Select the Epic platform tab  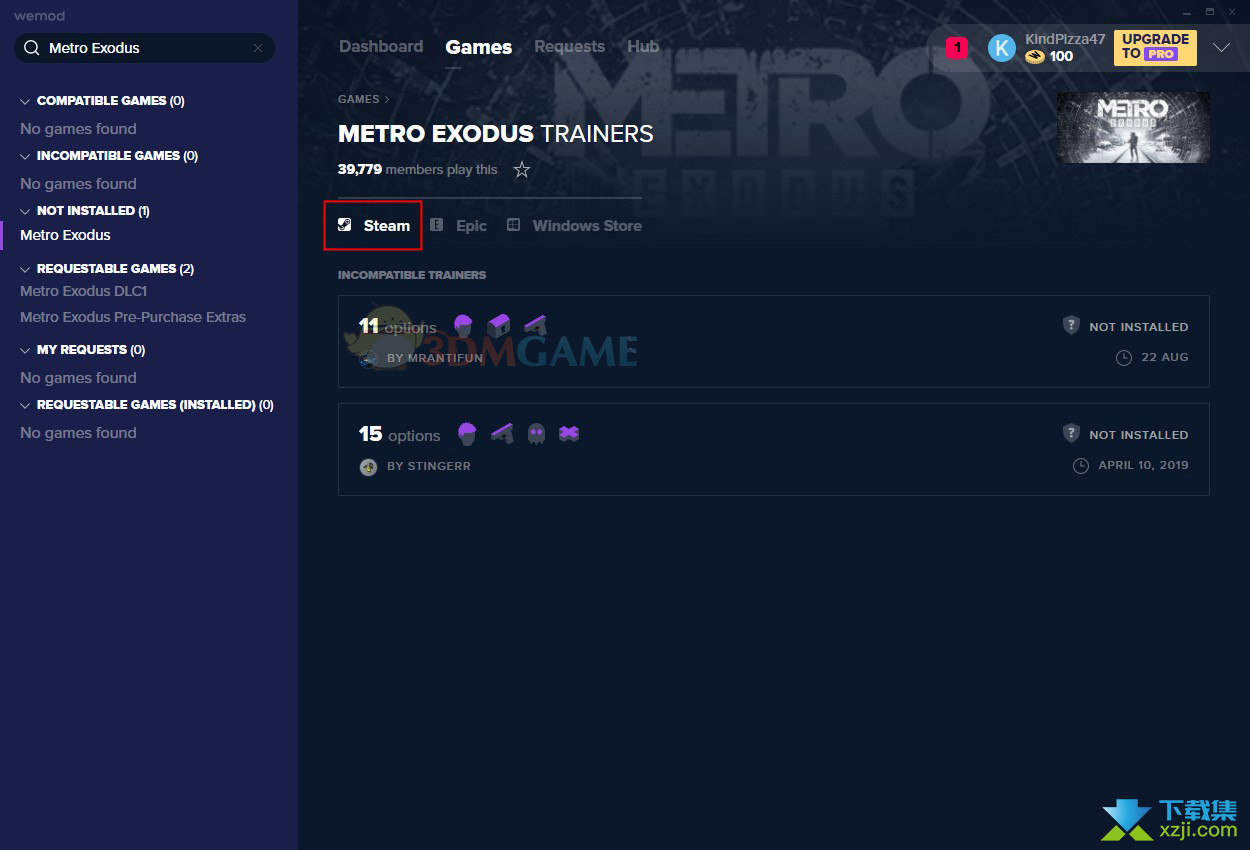458,225
